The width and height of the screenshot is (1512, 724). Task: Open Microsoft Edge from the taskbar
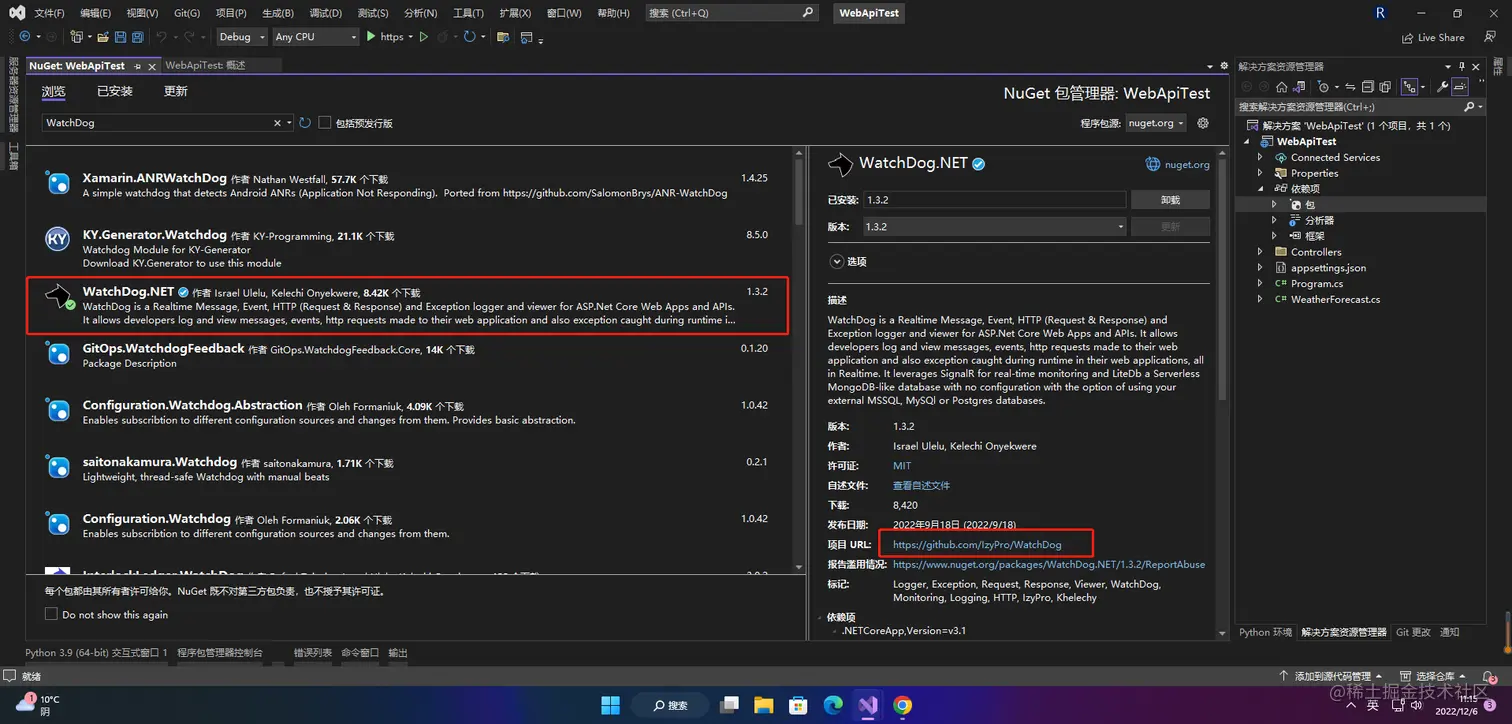point(833,705)
